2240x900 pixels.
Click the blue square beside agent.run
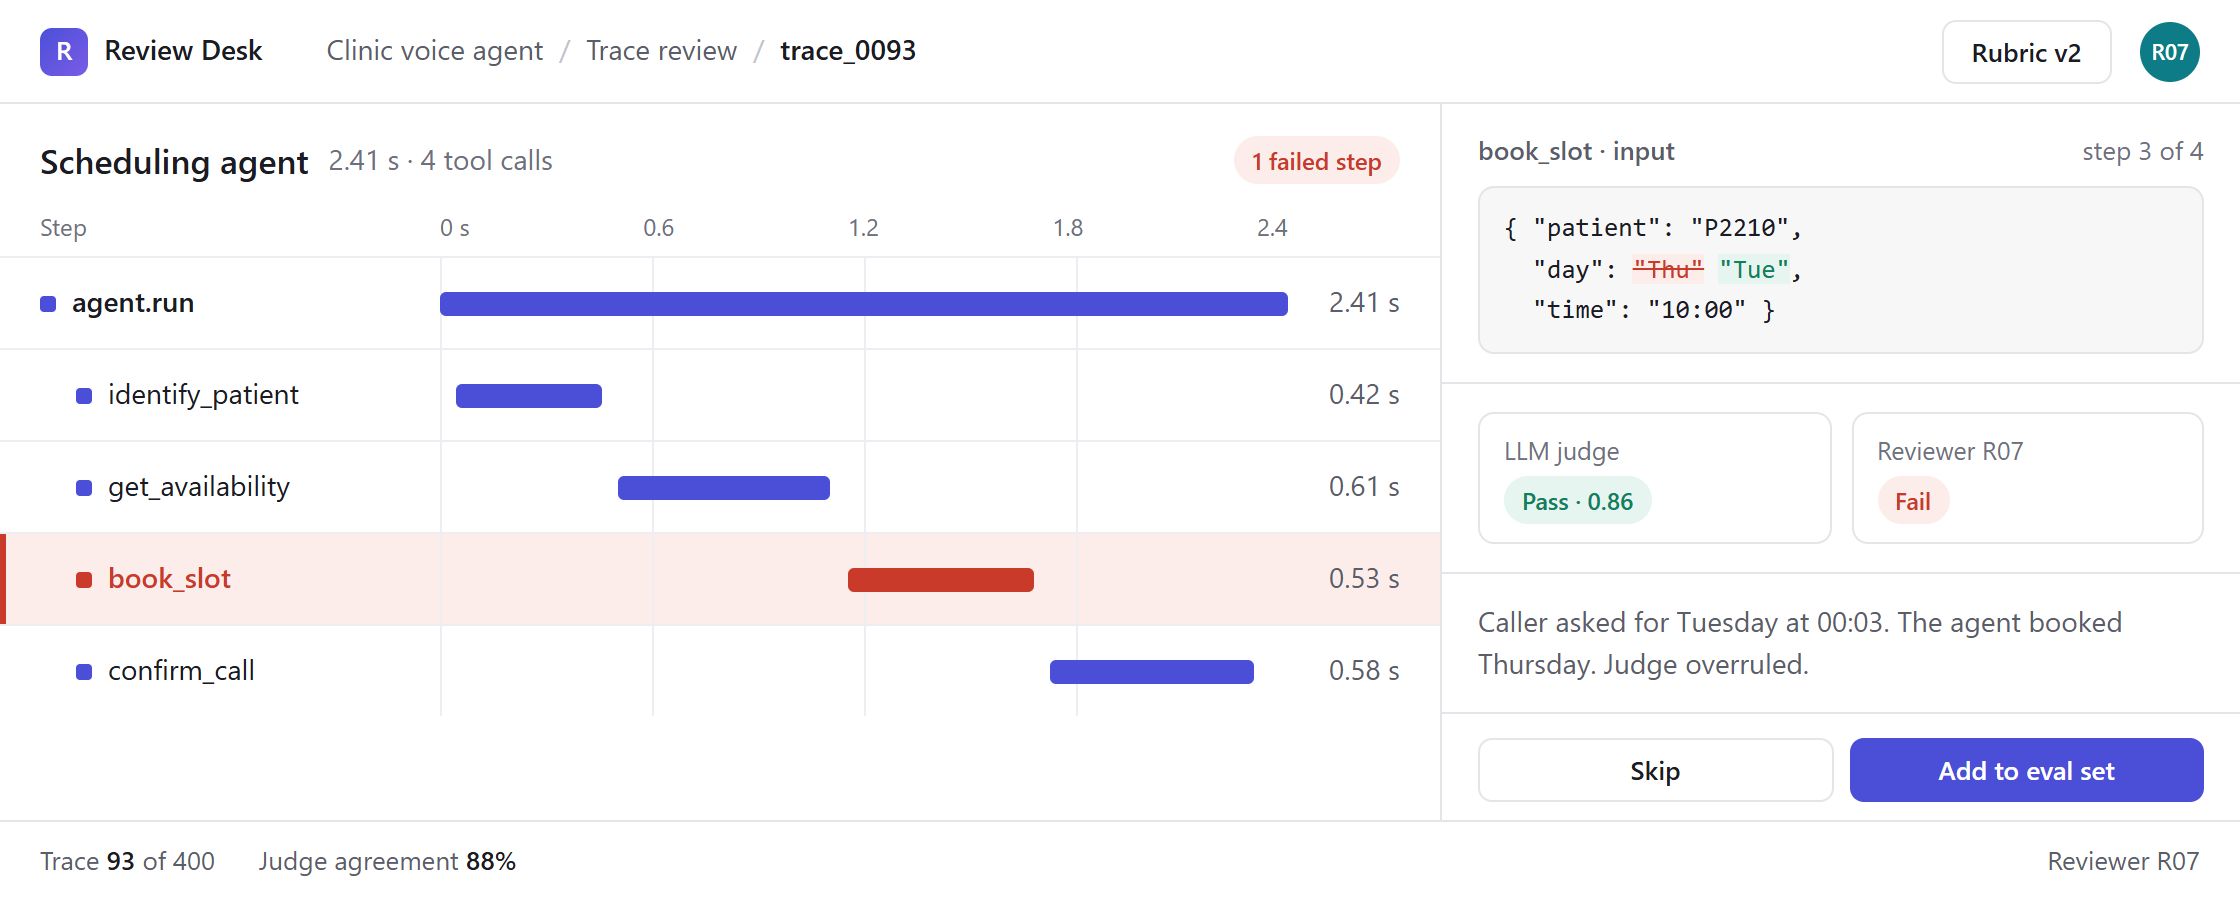click(x=48, y=304)
